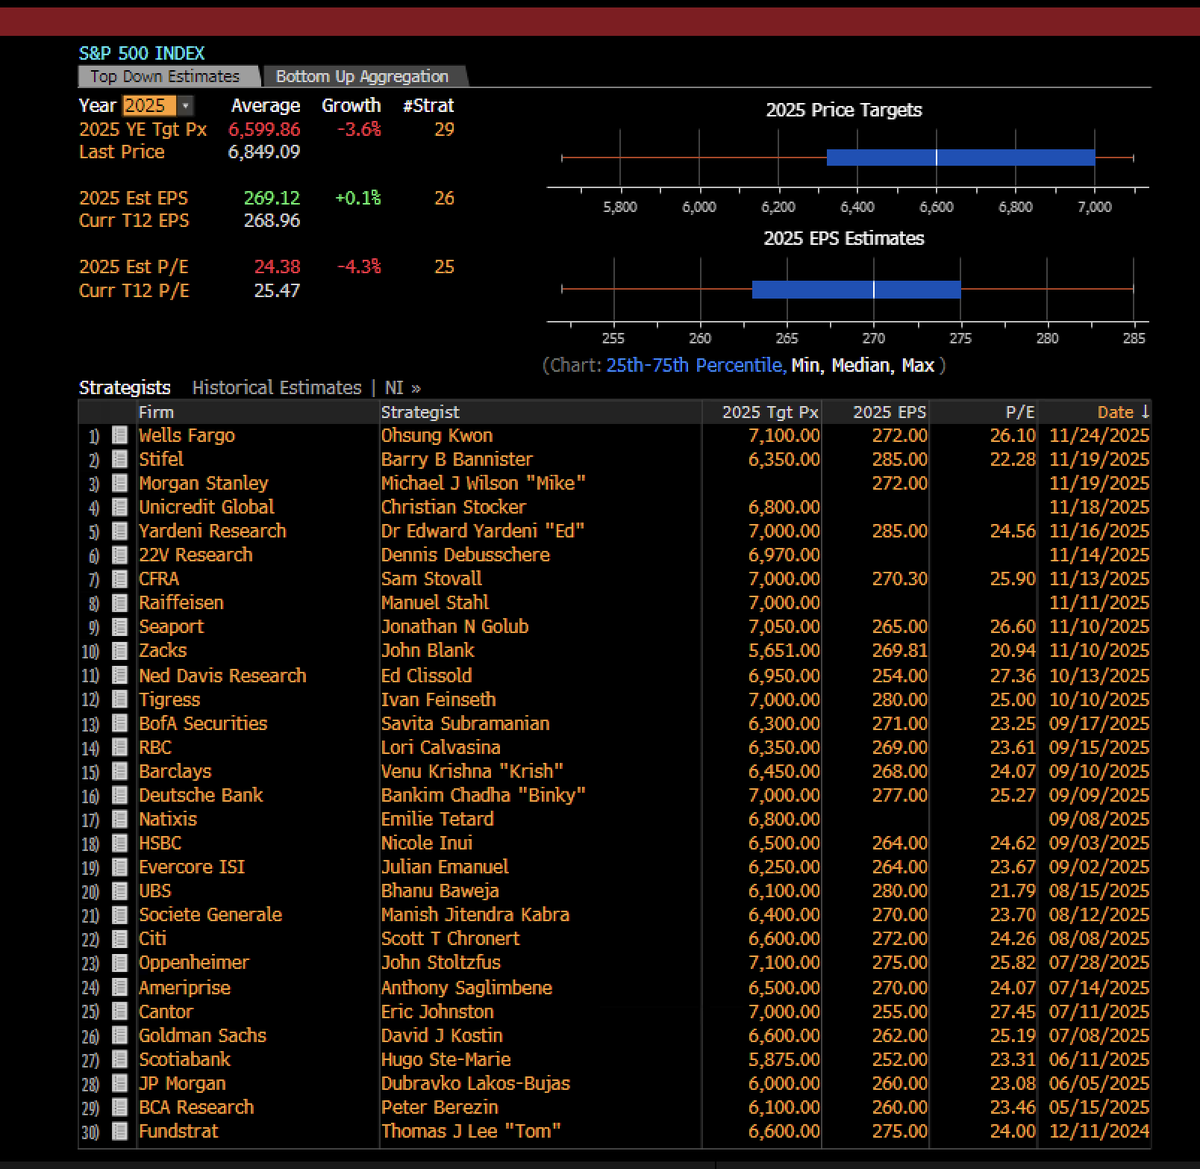Click strategist John Stoltzfus
Screen dimensions: 1200x1169
[x=441, y=963]
